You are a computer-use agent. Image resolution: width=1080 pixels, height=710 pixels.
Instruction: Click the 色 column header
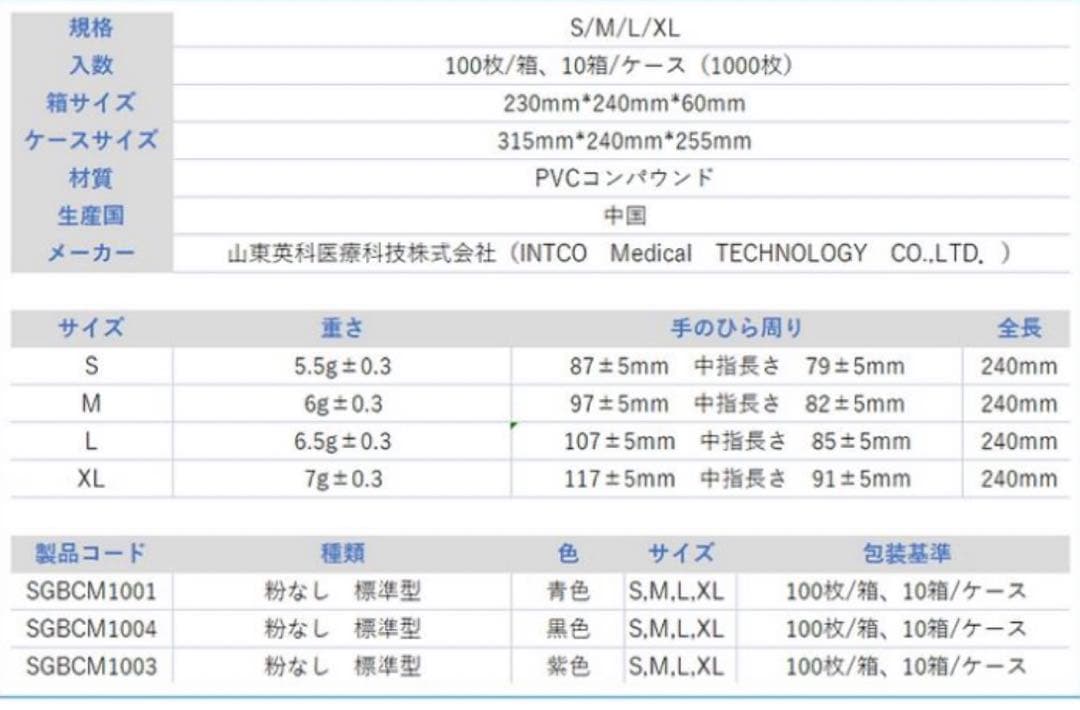coord(568,553)
